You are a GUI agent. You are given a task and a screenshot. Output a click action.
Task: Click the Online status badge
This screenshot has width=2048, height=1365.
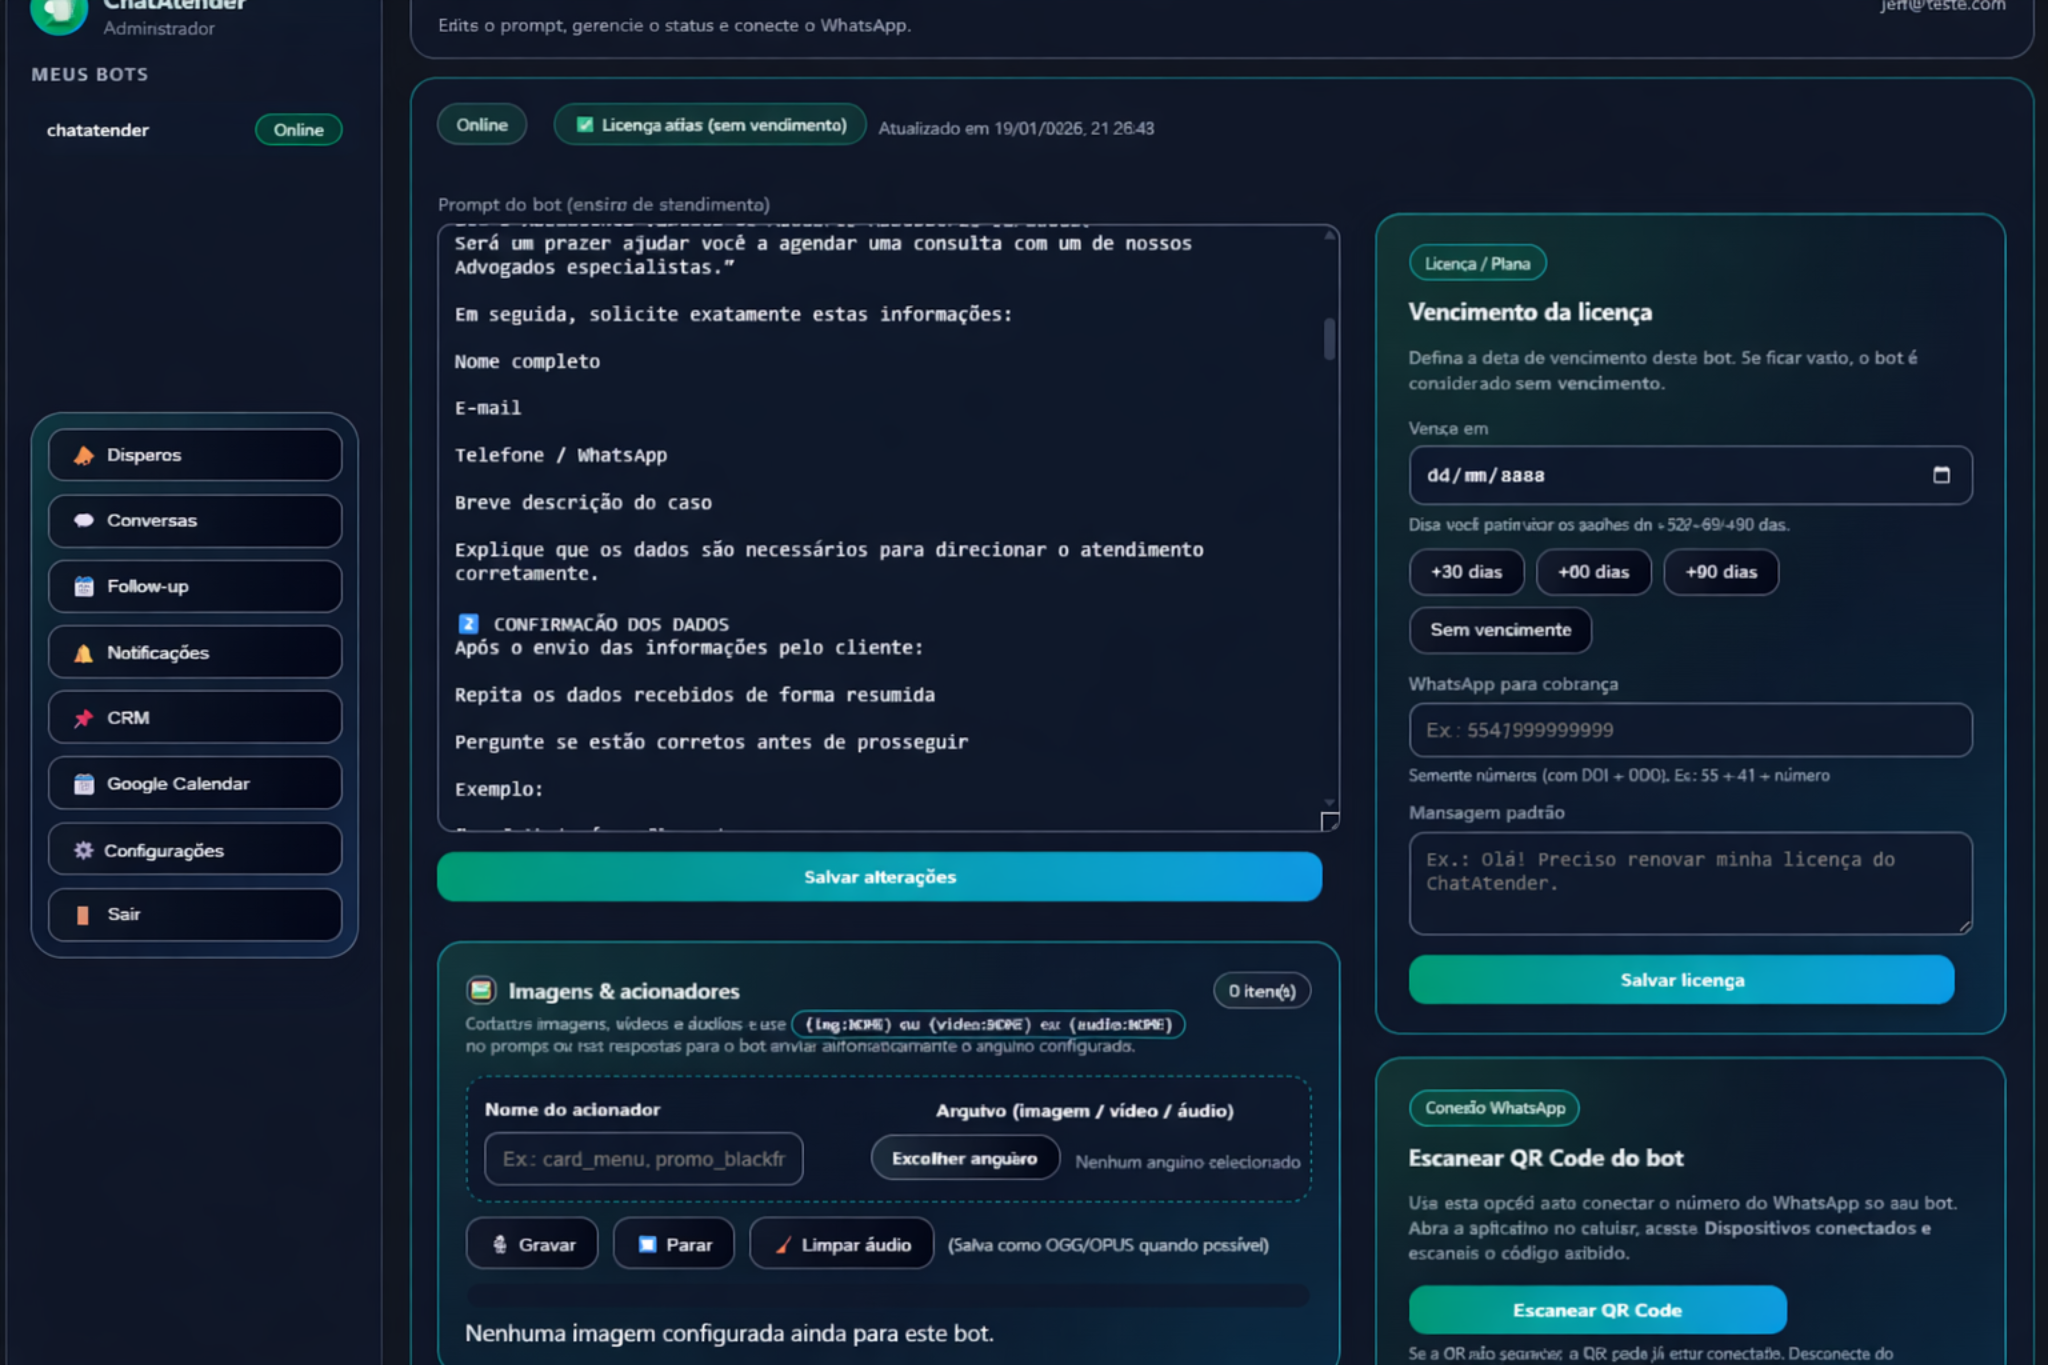482,124
